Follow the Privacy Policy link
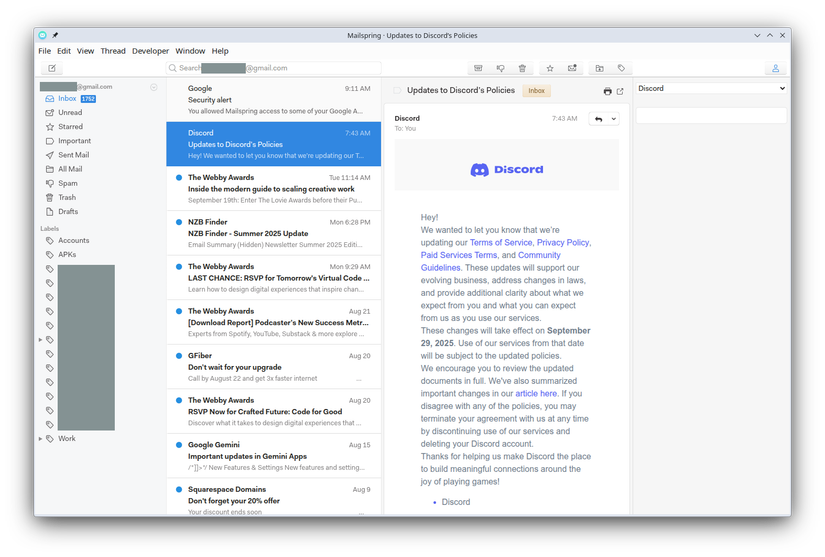 point(562,242)
